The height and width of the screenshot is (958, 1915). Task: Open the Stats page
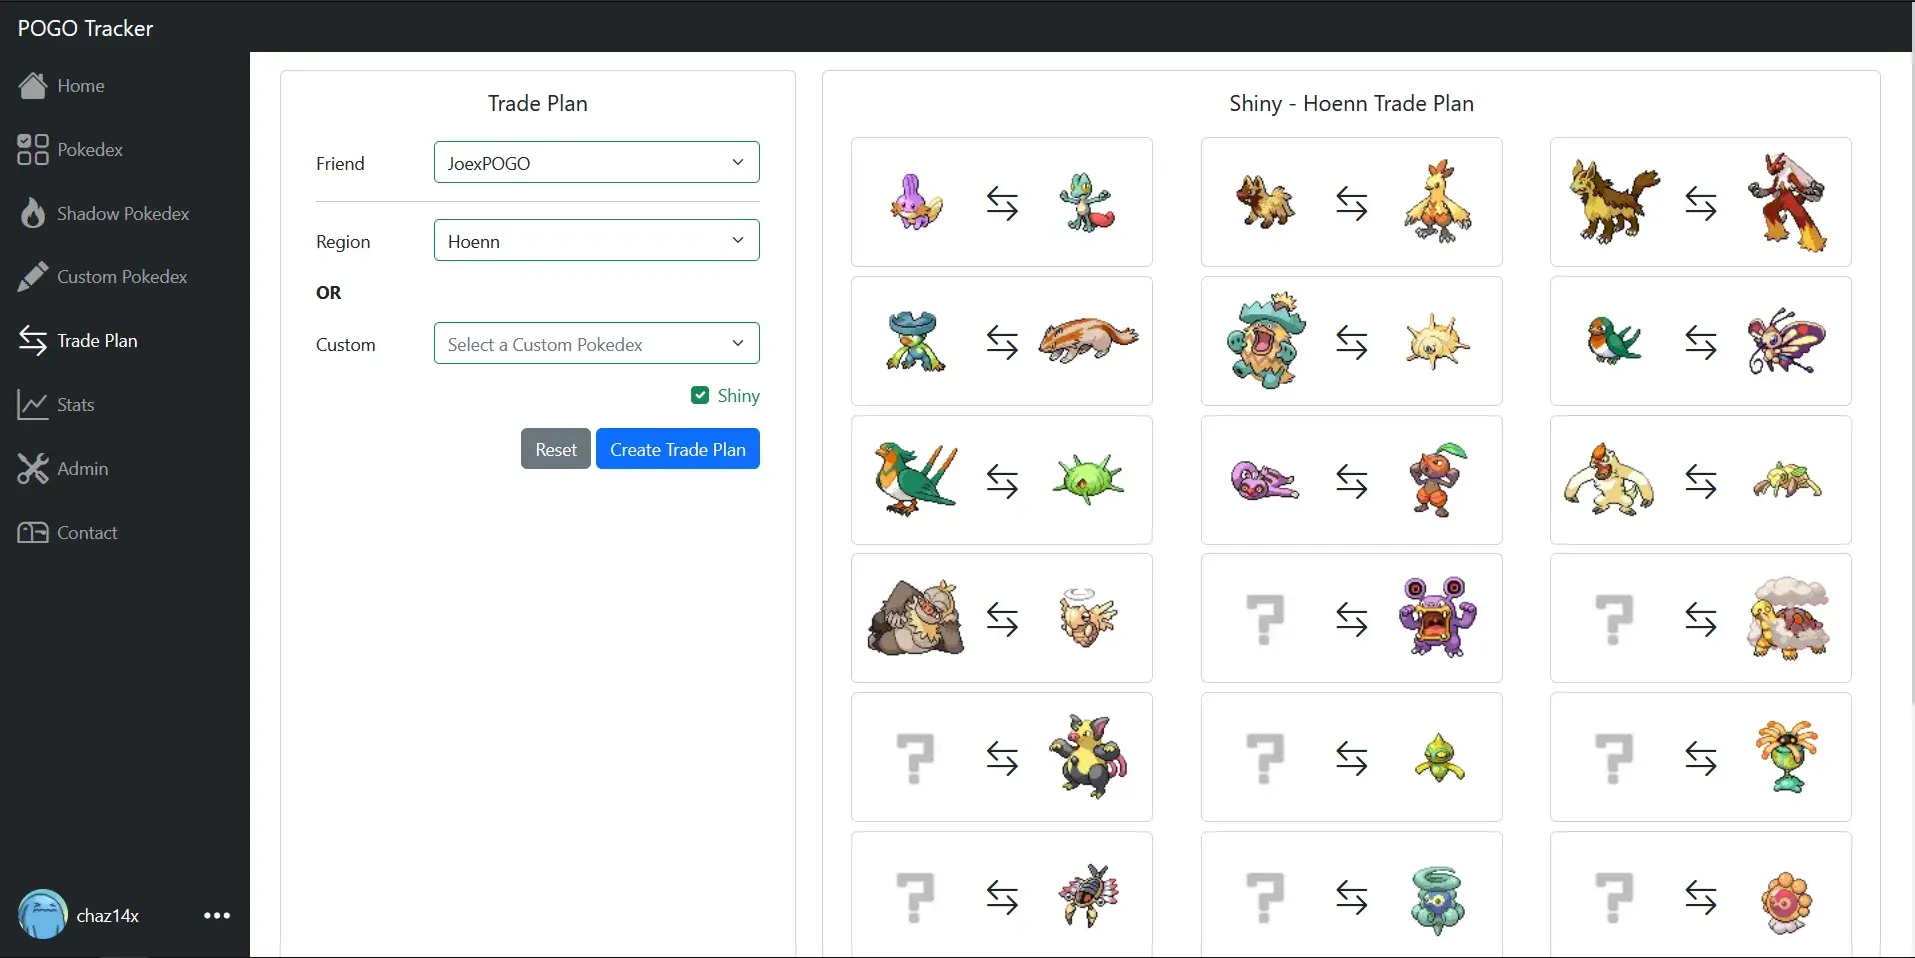(x=75, y=405)
